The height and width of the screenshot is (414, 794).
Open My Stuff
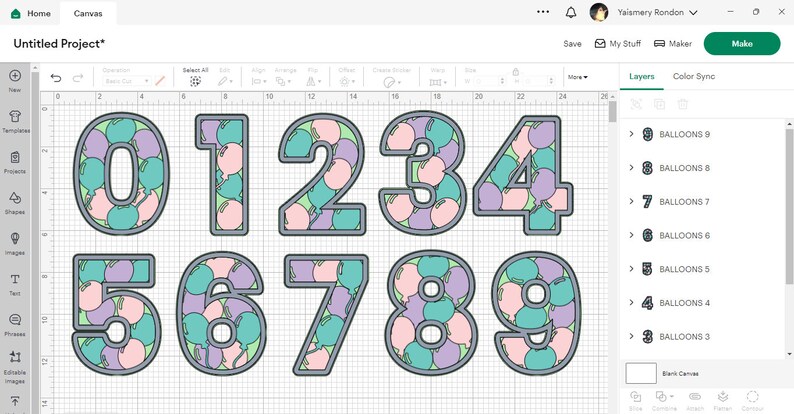(617, 44)
